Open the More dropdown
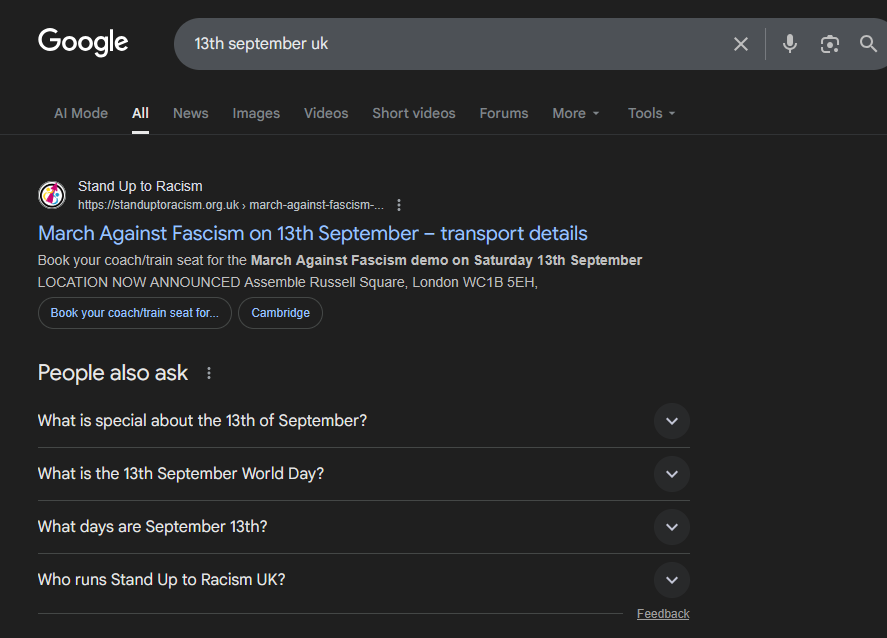887x638 pixels. [576, 113]
